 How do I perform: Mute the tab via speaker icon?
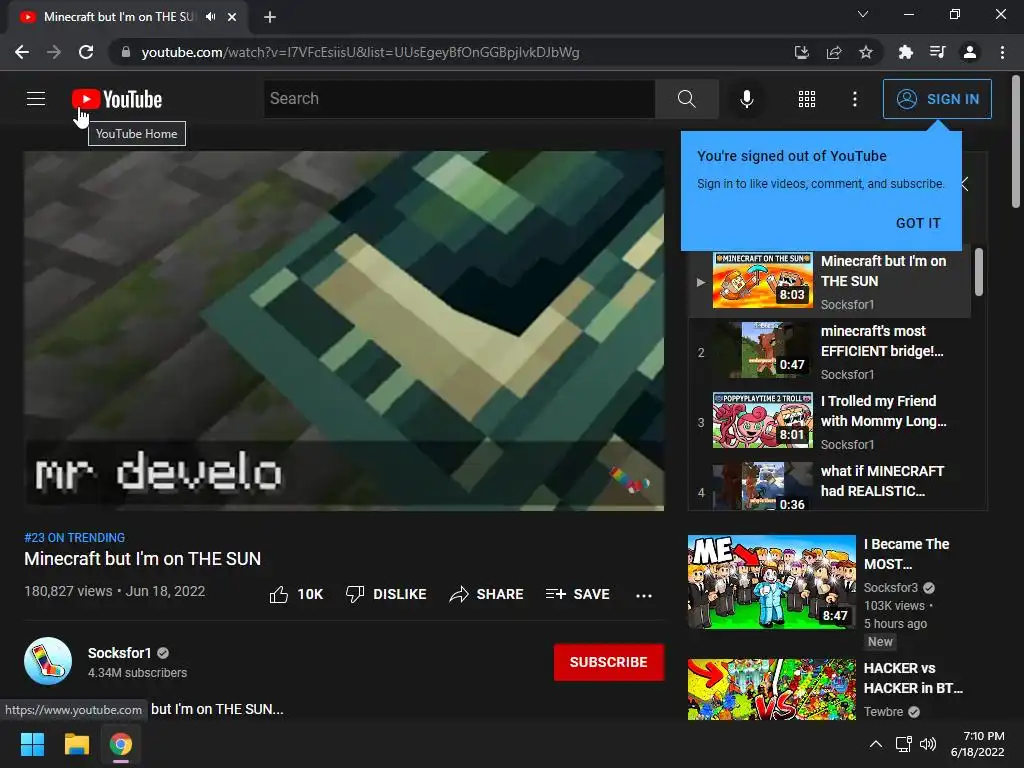point(210,17)
